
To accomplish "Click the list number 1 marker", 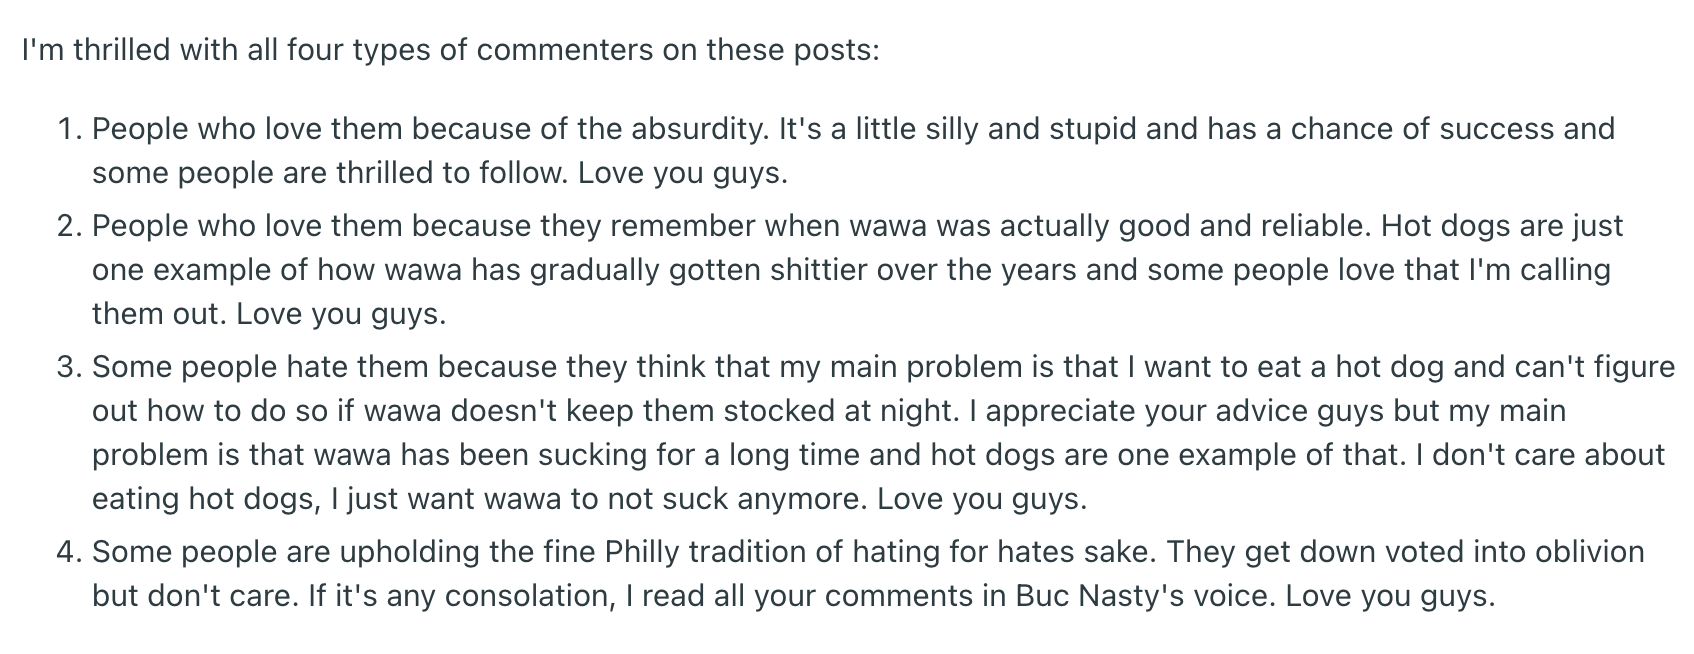I will (x=69, y=129).
